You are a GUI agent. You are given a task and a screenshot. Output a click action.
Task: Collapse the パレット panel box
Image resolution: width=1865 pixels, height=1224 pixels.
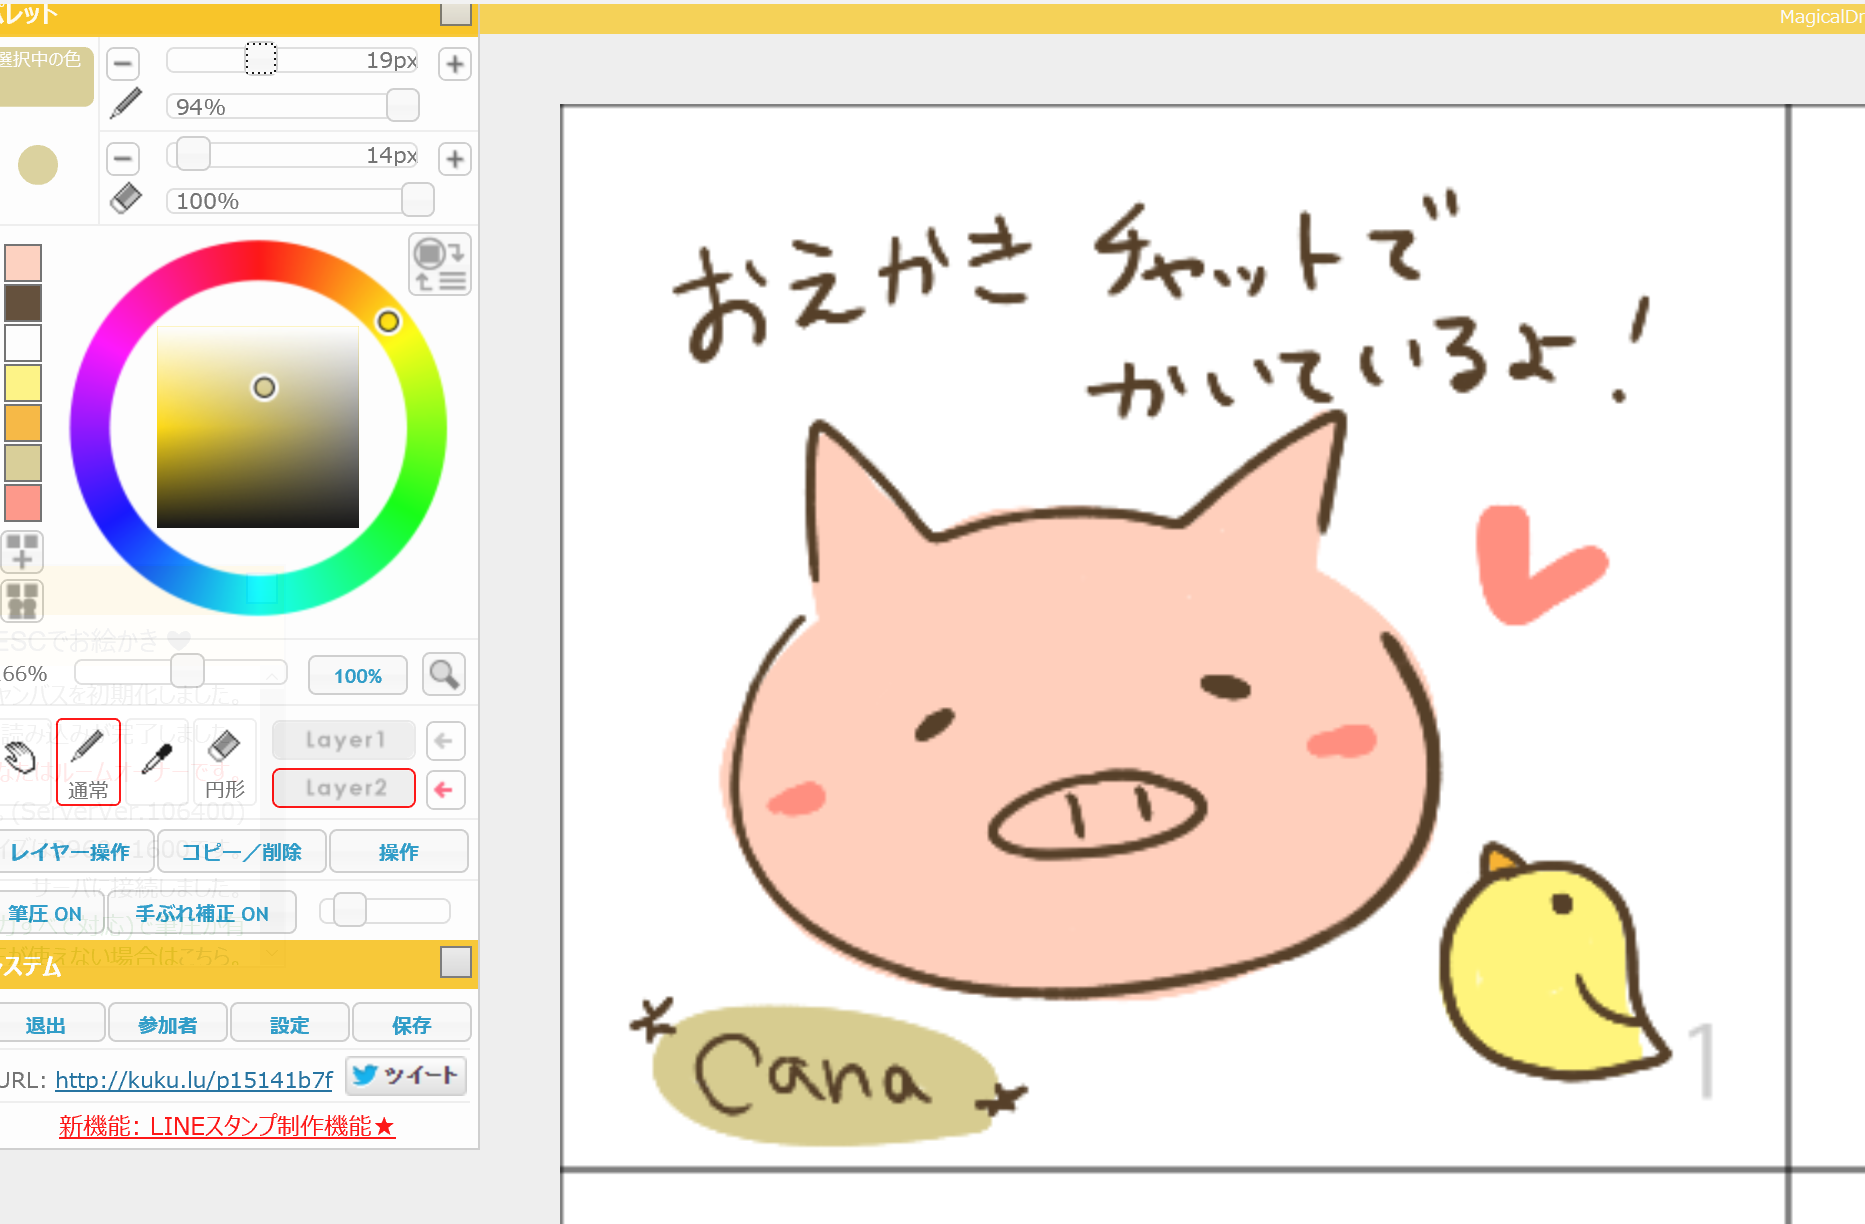(456, 13)
